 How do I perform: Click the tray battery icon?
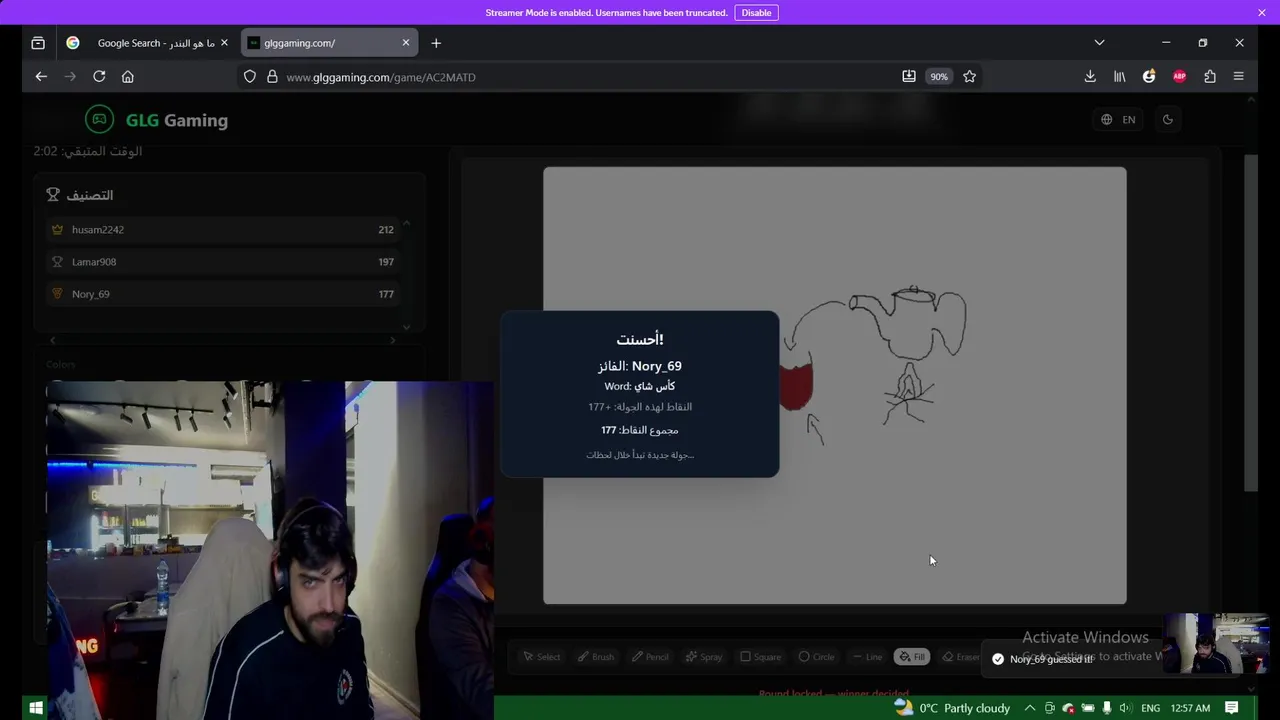coord(1087,708)
